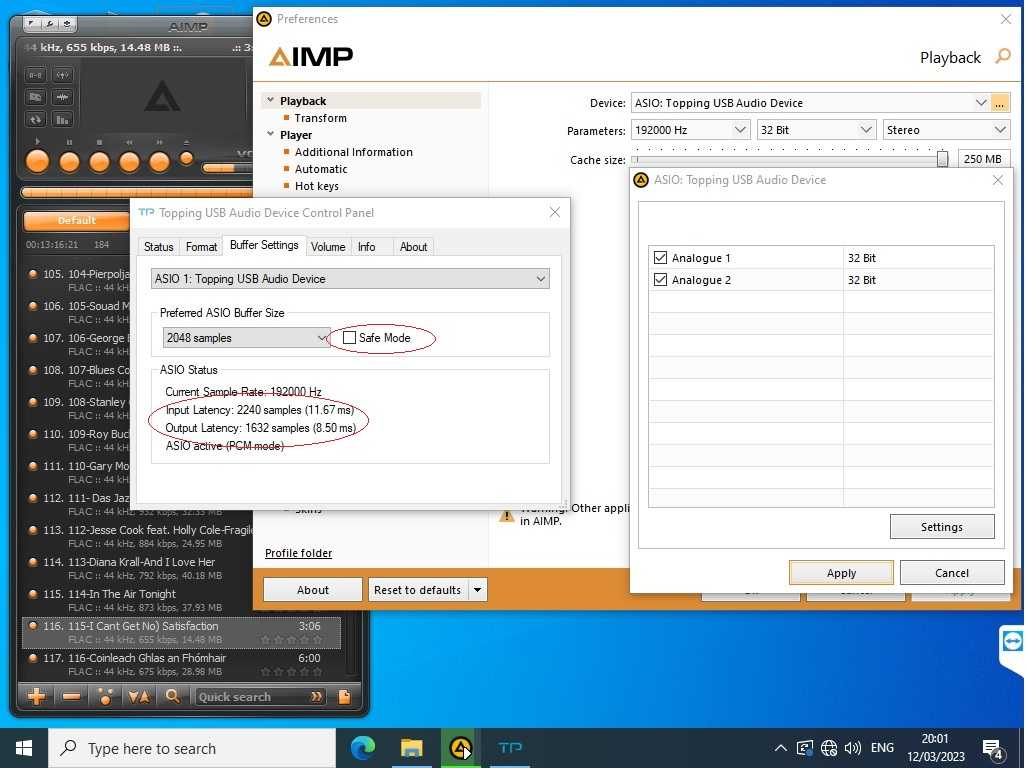Switch to the Status tab
Viewport: 1027px width, 768px height.
click(x=159, y=247)
